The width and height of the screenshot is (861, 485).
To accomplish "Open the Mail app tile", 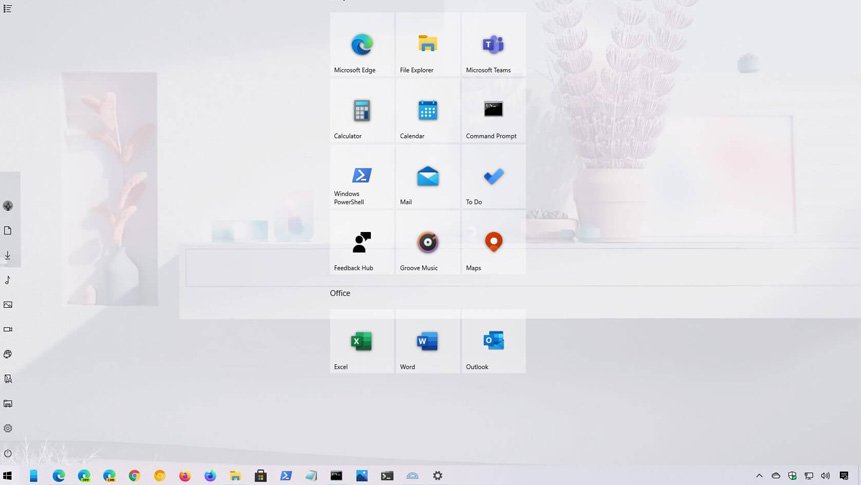I will point(428,177).
